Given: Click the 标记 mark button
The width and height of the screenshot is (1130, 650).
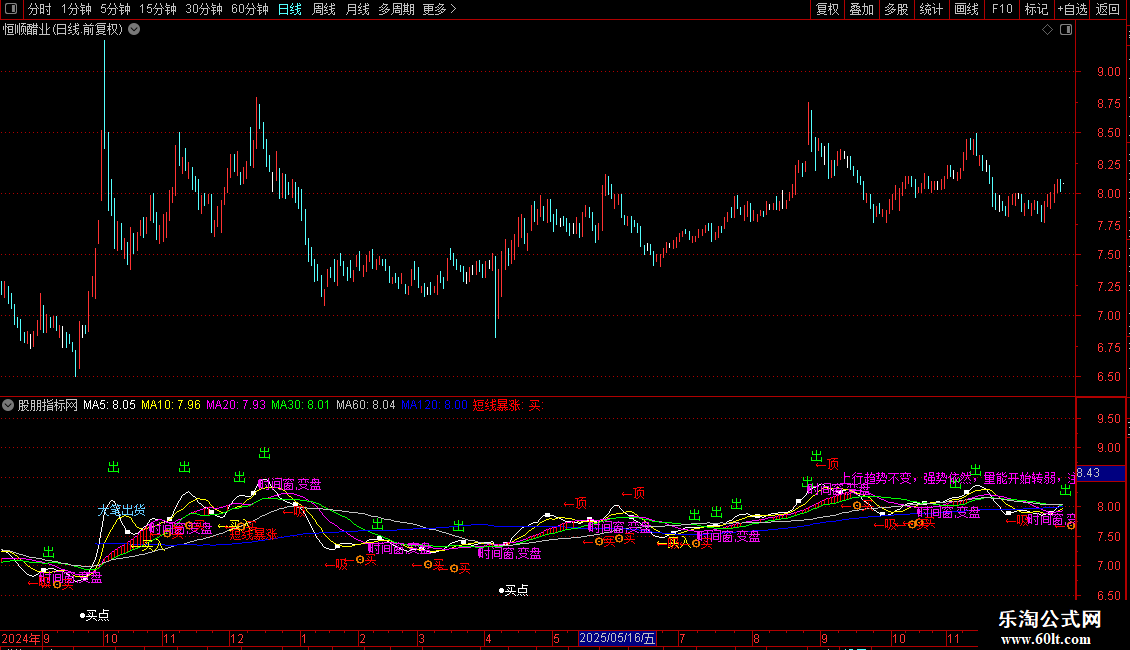Looking at the screenshot, I should tap(1036, 9).
